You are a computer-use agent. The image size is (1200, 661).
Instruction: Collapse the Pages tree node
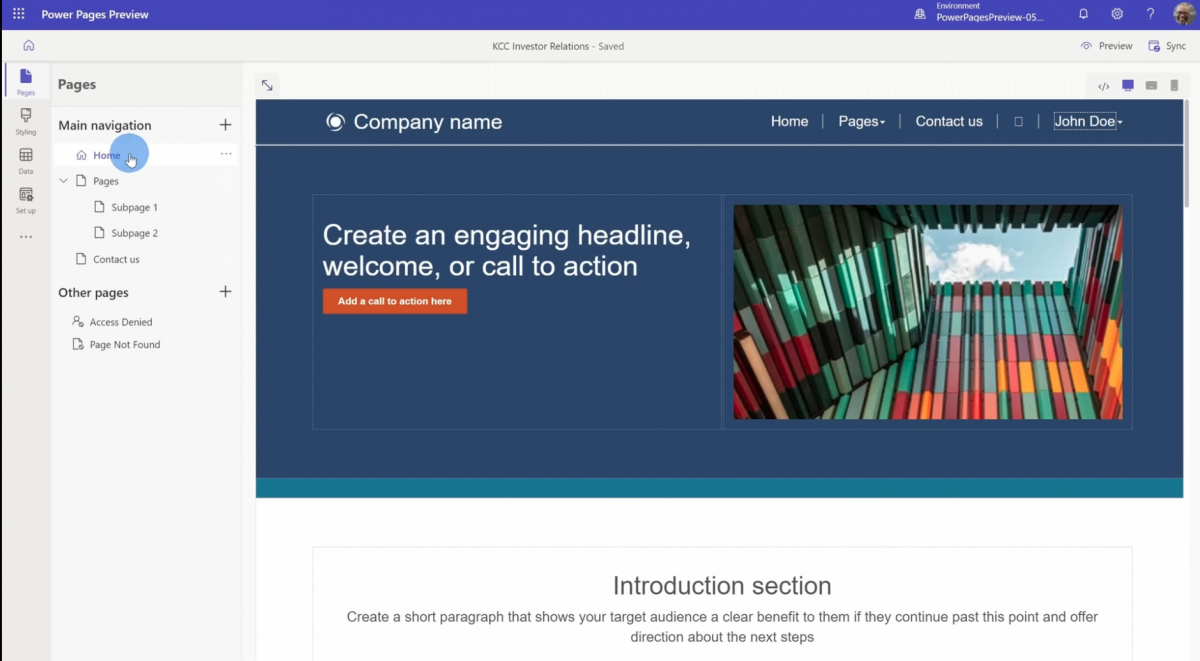(64, 181)
